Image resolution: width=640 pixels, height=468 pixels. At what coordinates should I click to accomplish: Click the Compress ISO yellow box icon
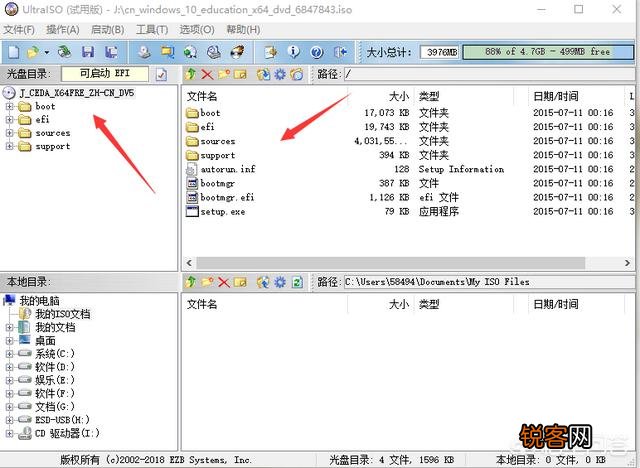(x=167, y=52)
